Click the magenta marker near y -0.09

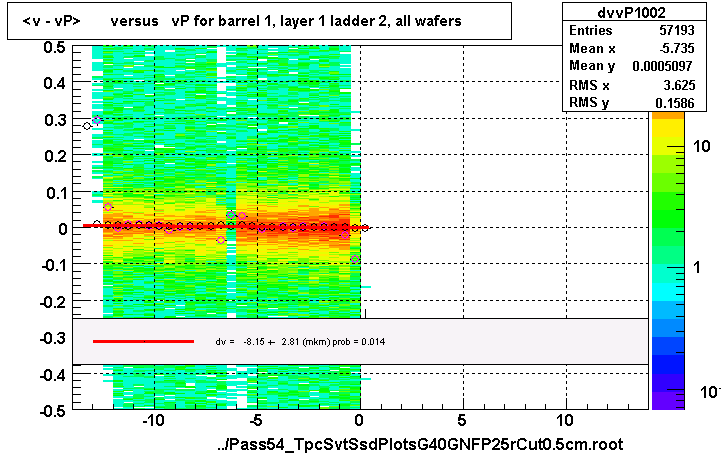(x=355, y=259)
